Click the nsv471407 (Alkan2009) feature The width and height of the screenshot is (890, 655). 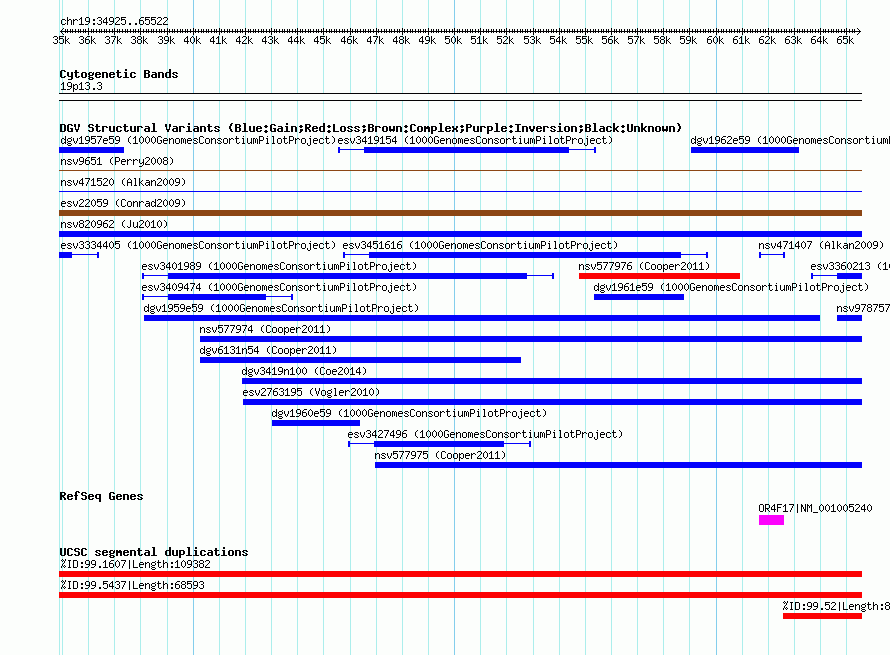click(772, 255)
